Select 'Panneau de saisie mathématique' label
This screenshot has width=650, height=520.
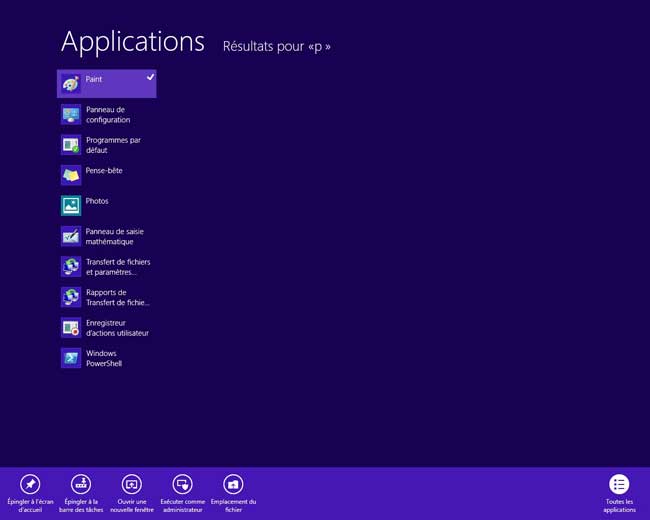tap(114, 236)
